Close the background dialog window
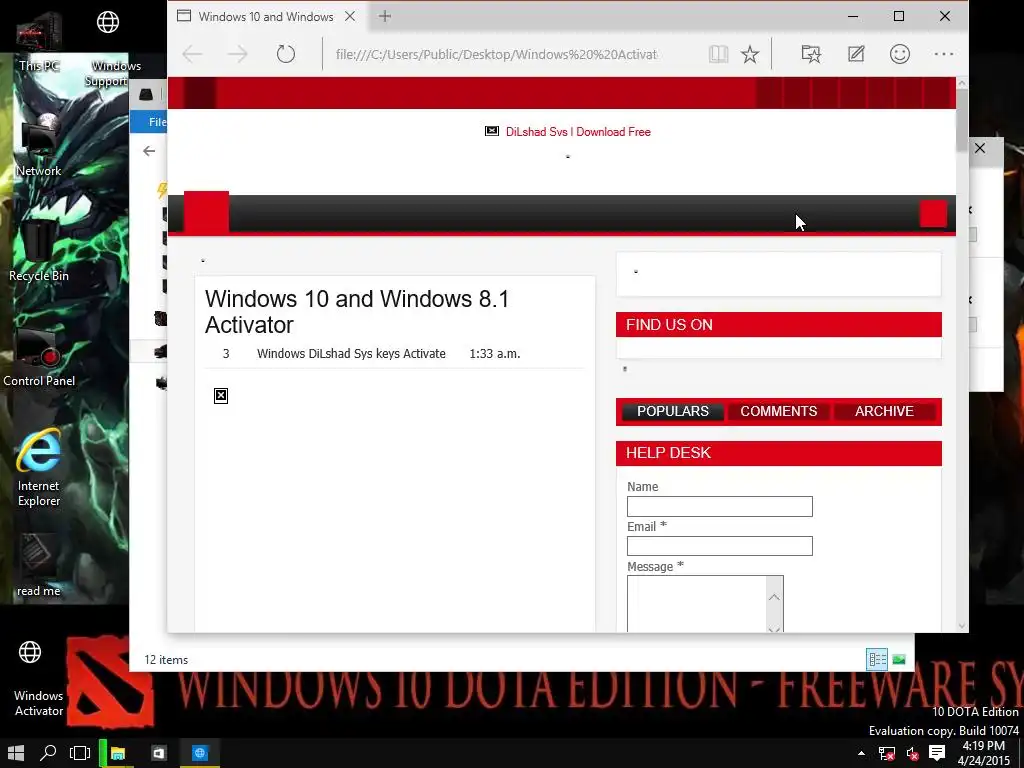The height and width of the screenshot is (768, 1024). (980, 148)
